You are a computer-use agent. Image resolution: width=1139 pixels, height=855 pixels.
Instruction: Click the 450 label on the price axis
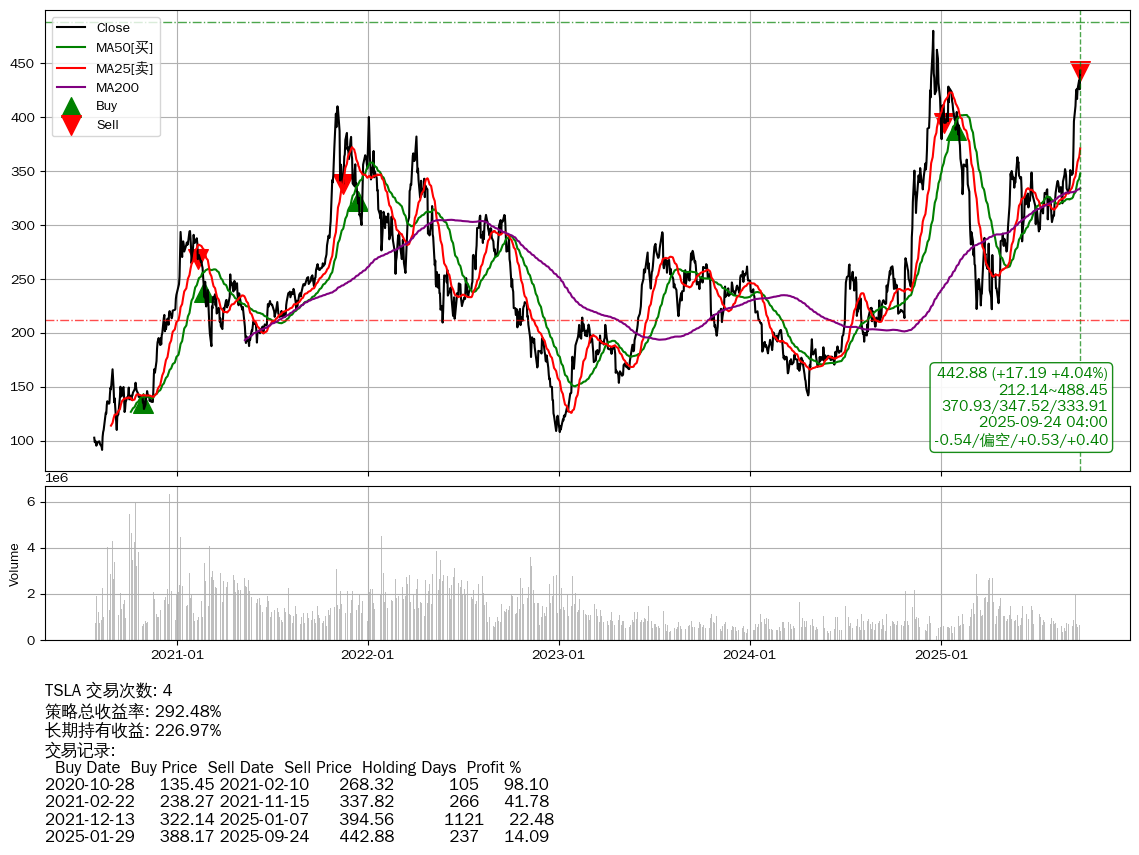pos(23,64)
